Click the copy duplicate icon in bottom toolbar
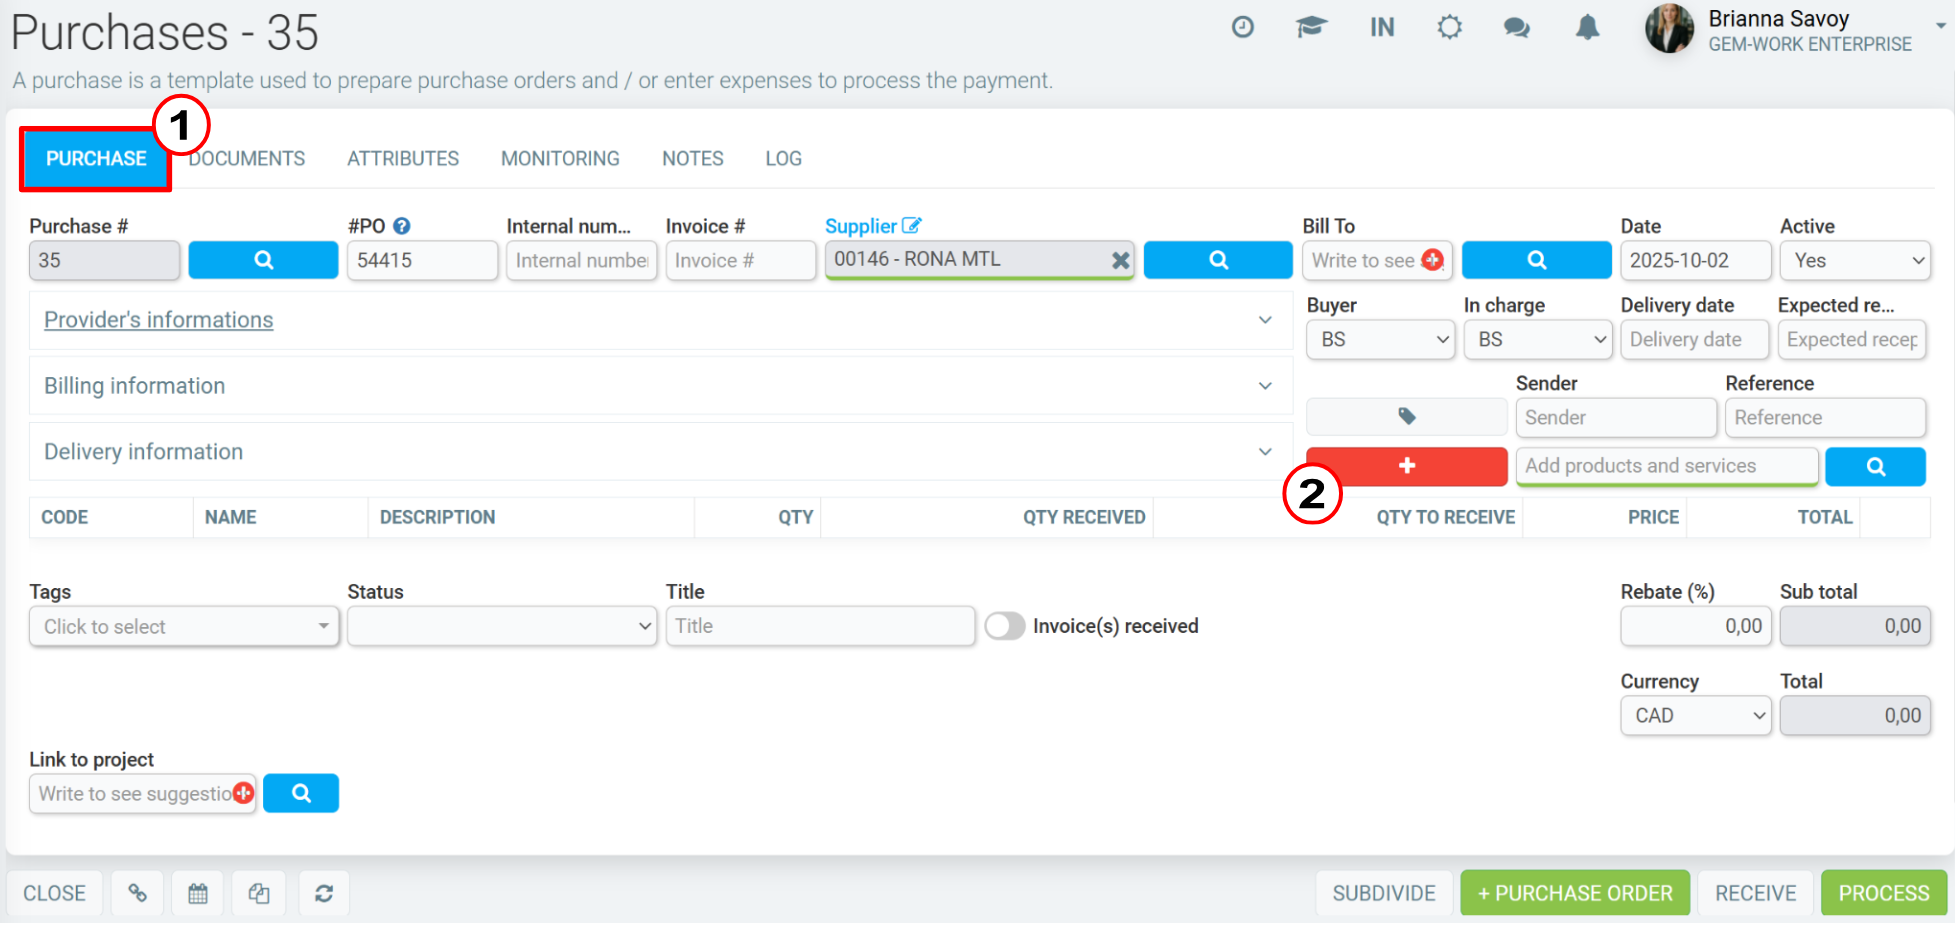This screenshot has height=925, width=1955. point(259,893)
